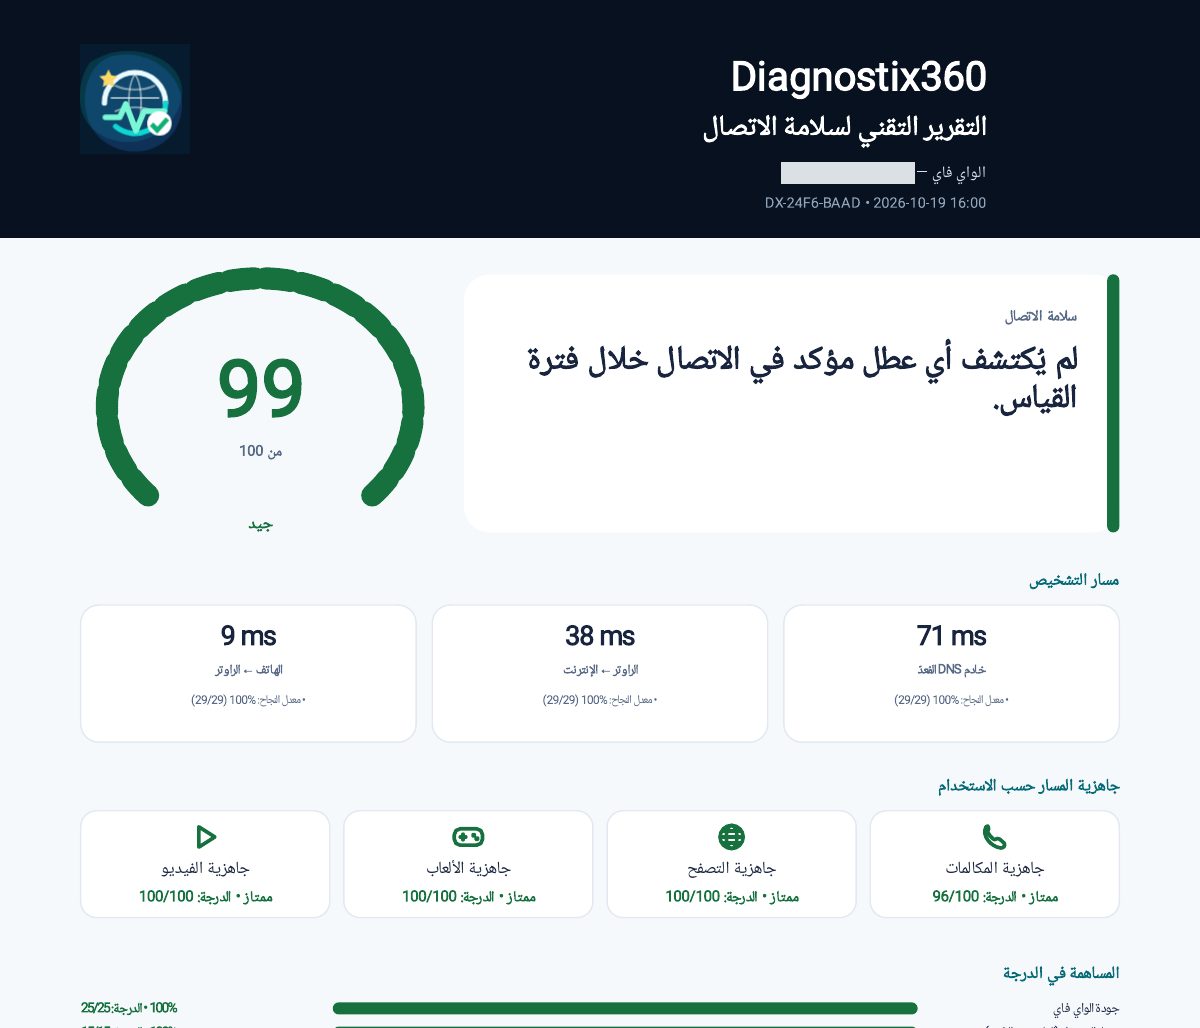Screen dimensions: 1200x1028
Task: Click the 'مسار التشخيص' section heading
Action: [x=1074, y=580]
